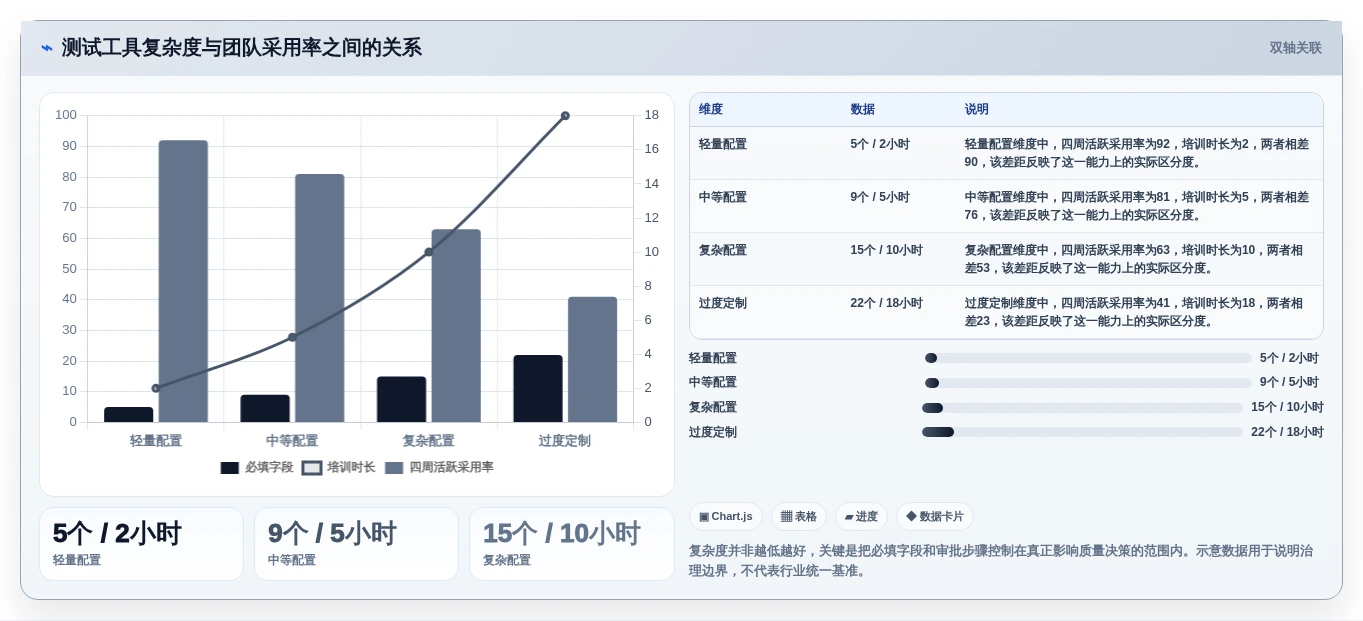Click the 双轴关联 label in header

click(x=1295, y=48)
